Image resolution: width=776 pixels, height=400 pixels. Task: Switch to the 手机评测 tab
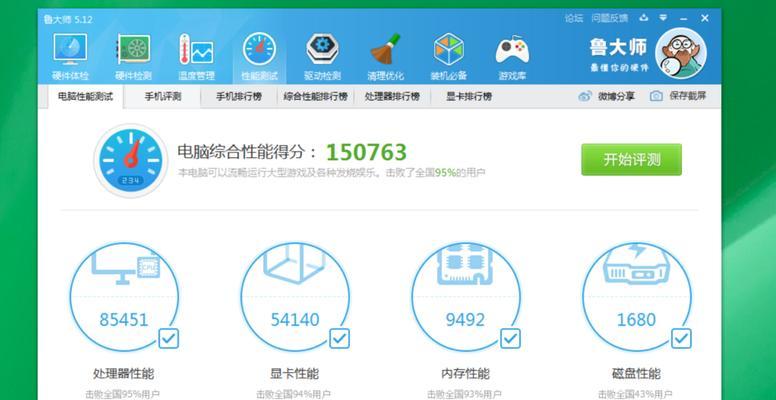pyautogui.click(x=163, y=97)
